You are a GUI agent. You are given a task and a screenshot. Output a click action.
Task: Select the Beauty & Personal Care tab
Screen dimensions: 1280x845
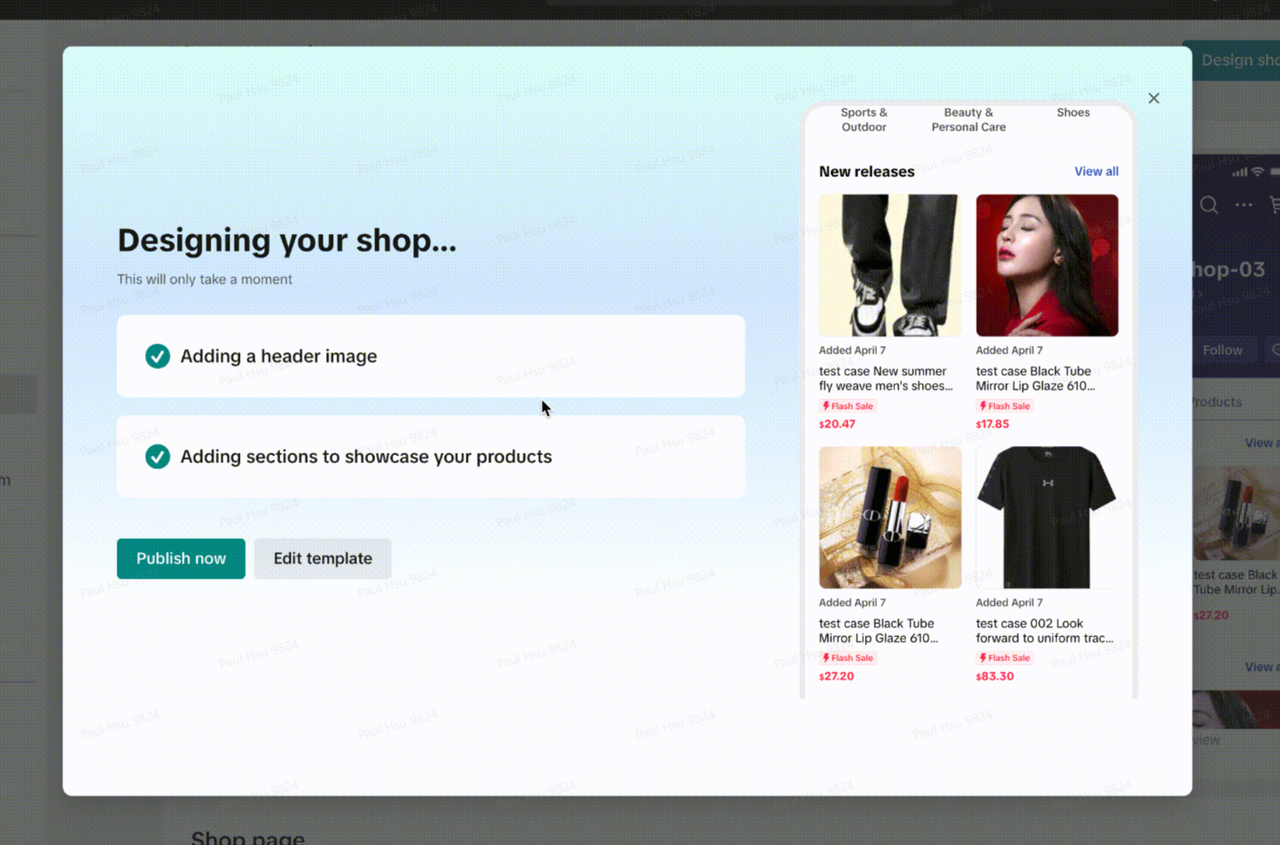click(969, 120)
